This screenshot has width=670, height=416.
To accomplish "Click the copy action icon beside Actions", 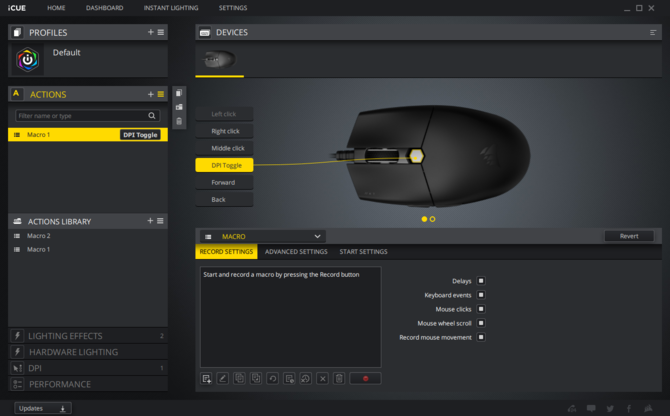I will coord(179,93).
